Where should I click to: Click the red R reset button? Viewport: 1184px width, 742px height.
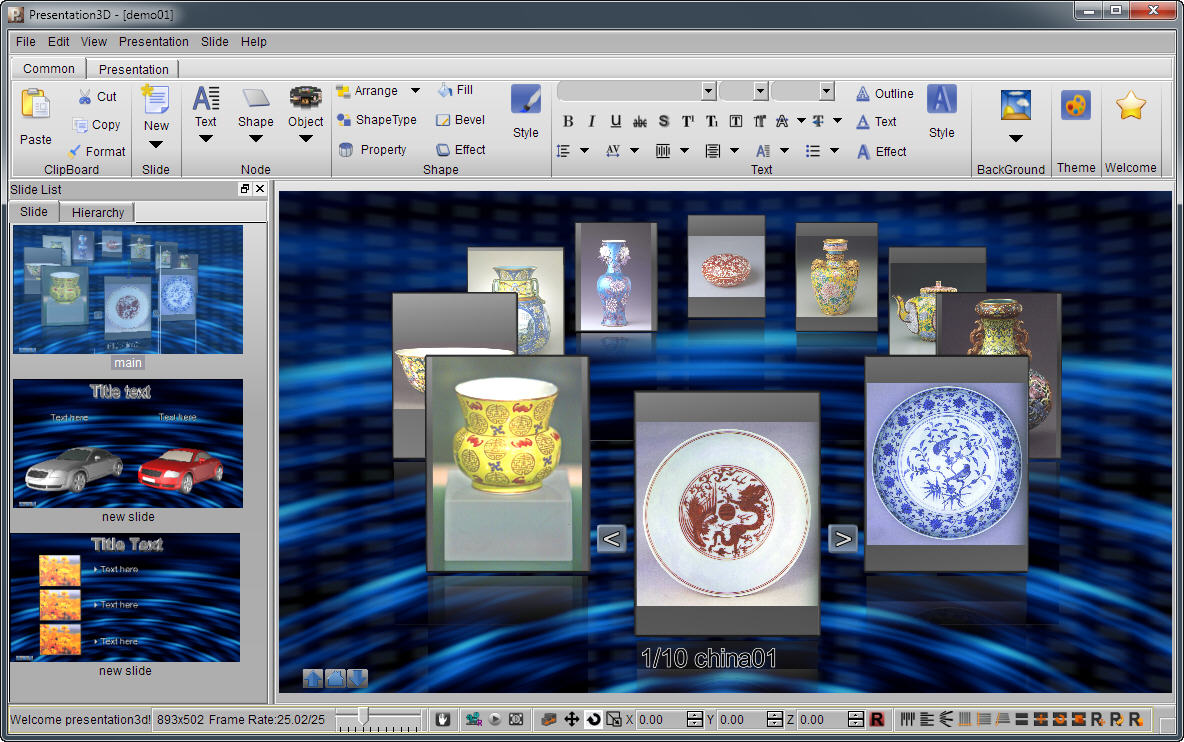coord(877,719)
